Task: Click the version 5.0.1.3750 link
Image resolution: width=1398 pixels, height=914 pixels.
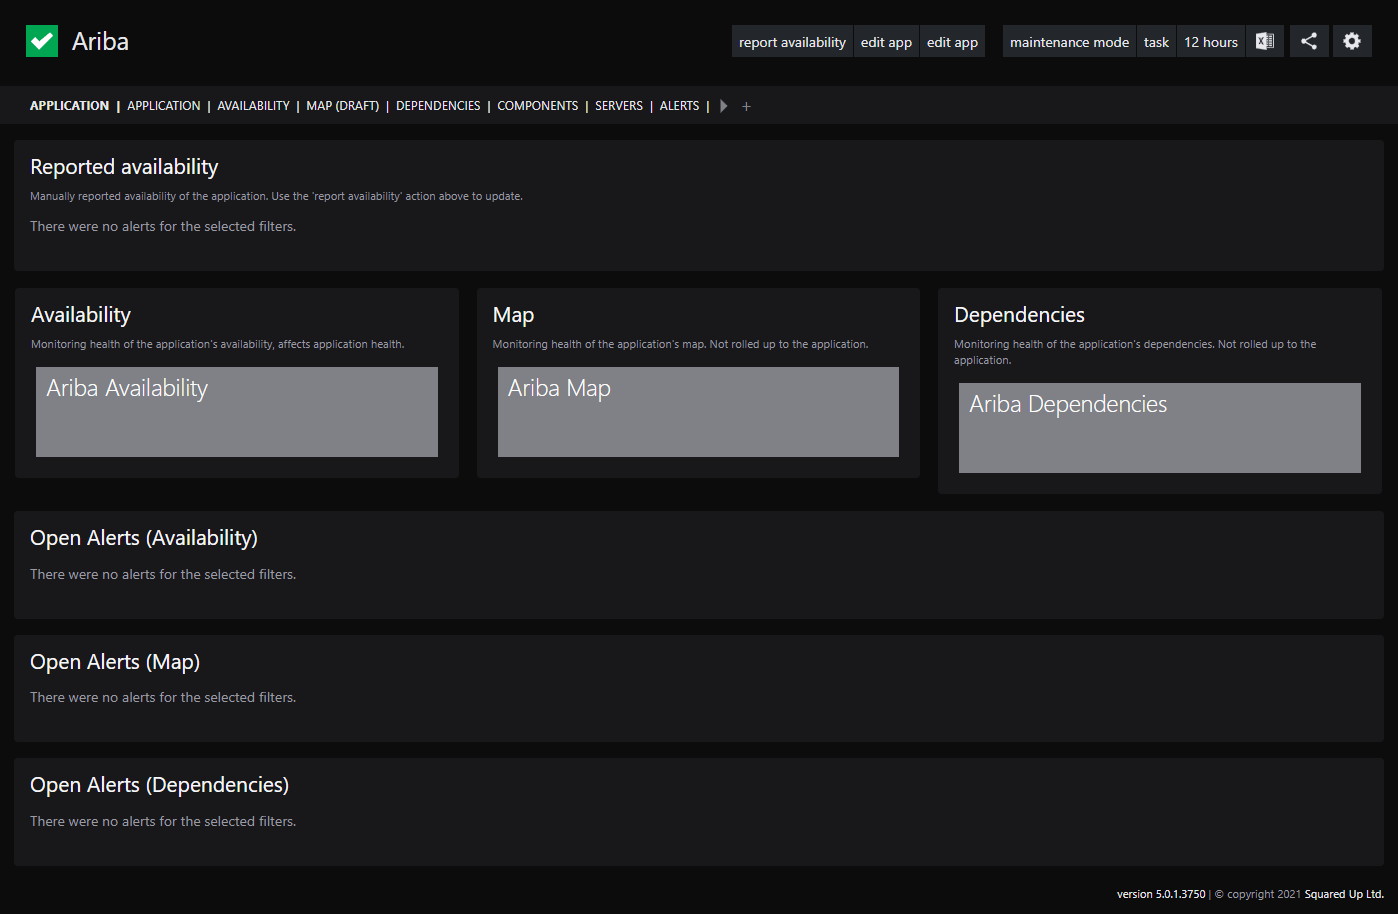Action: [1160, 893]
